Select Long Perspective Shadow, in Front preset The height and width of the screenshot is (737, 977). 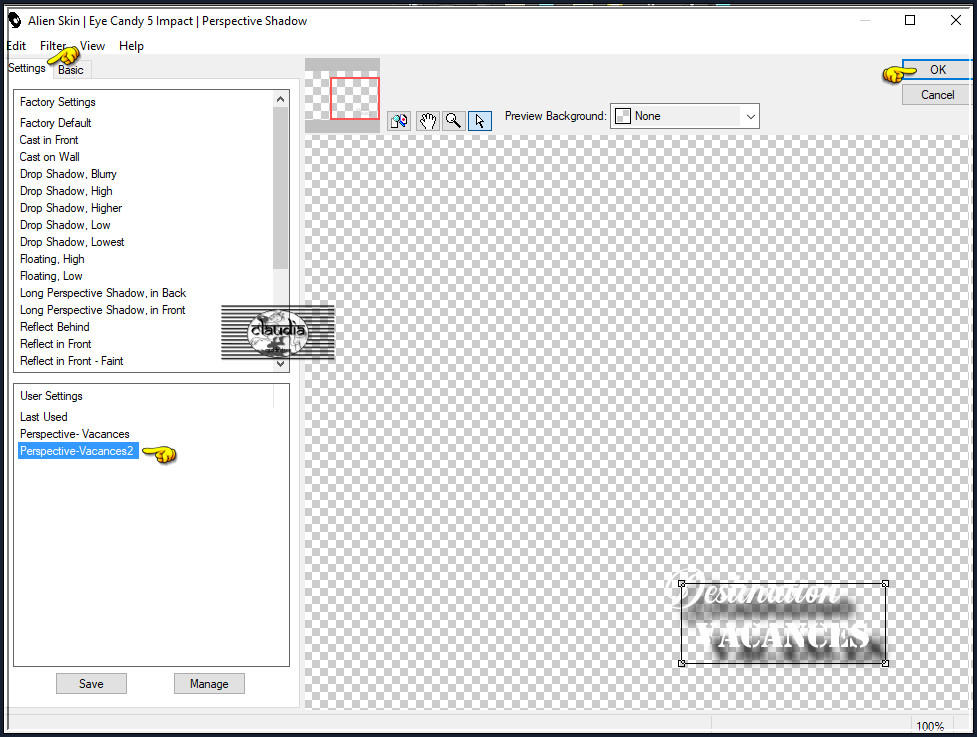102,310
